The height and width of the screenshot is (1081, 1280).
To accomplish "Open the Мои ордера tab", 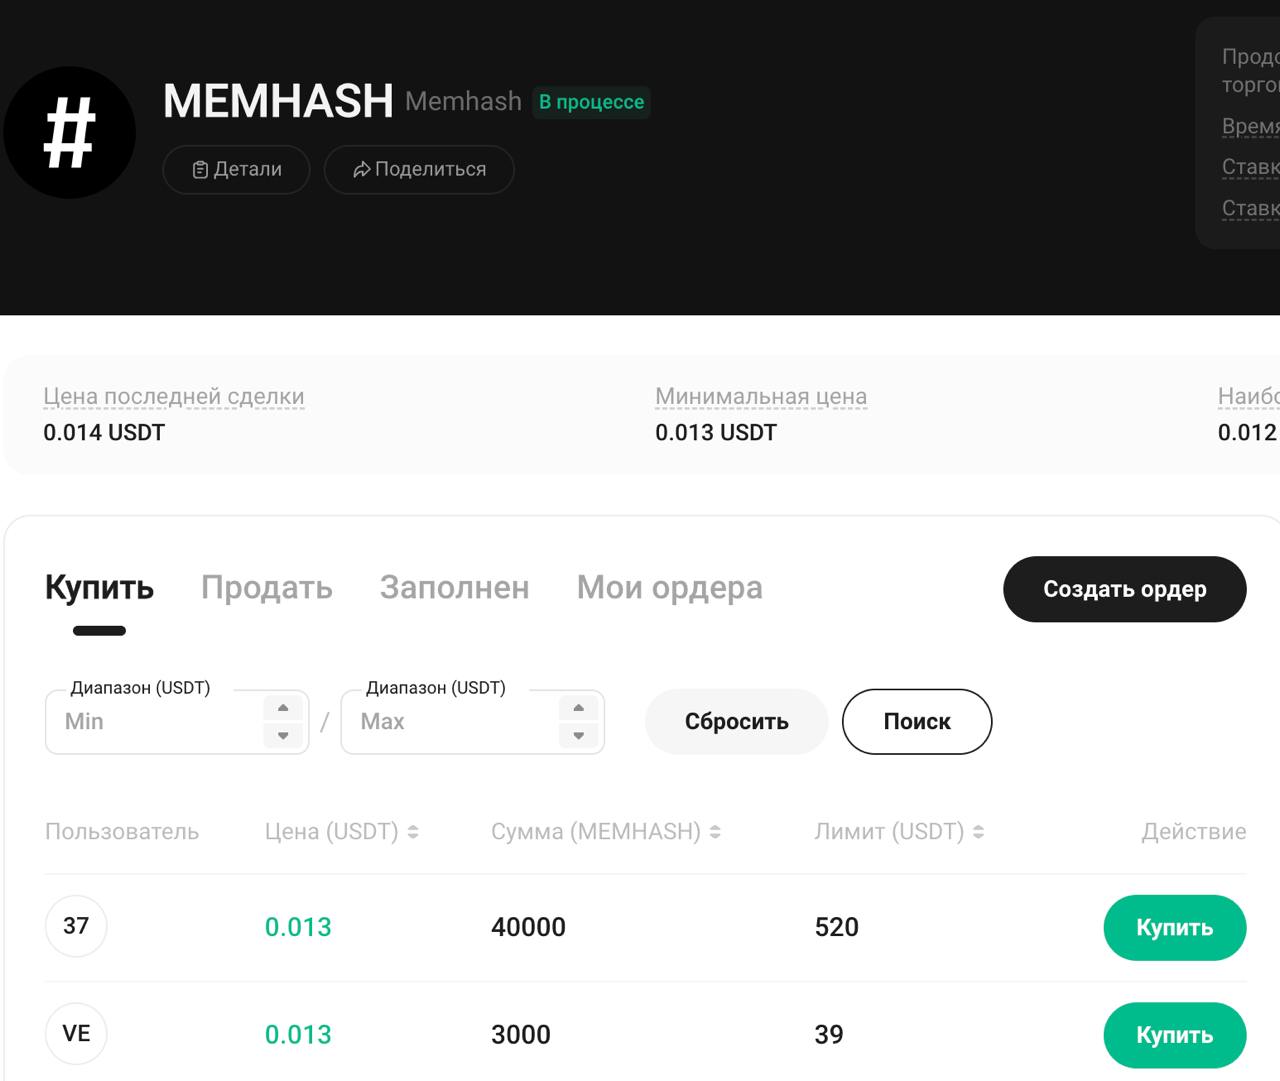I will click(670, 587).
